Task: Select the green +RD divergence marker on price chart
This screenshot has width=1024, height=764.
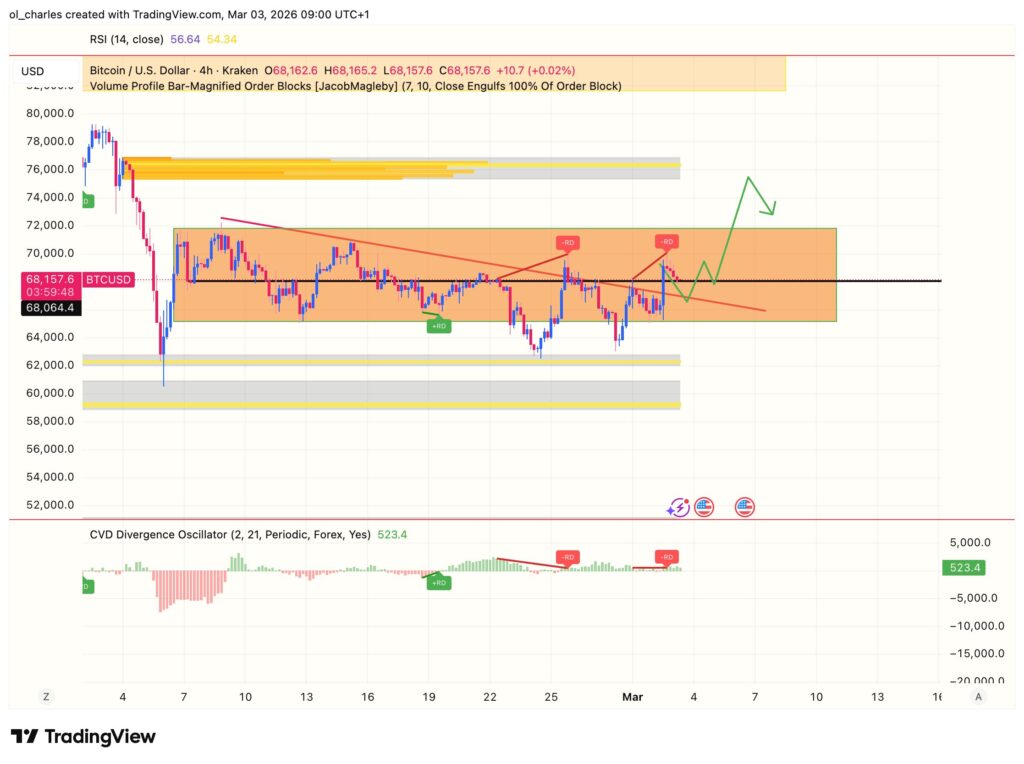Action: (x=438, y=324)
